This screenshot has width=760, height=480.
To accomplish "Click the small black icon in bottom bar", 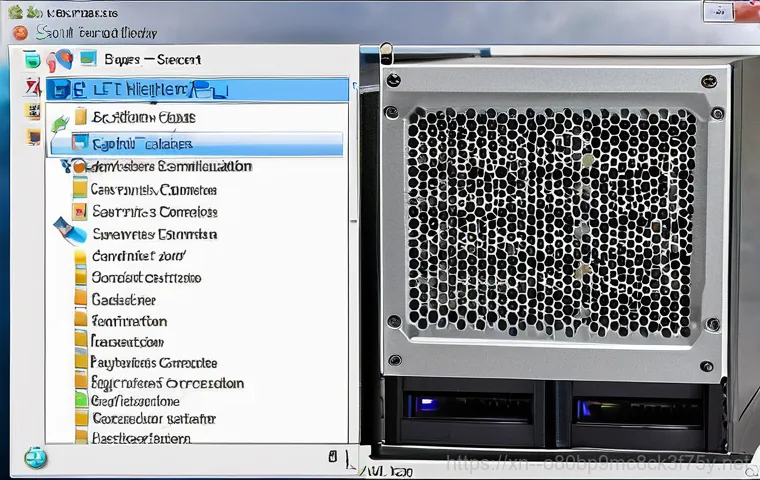I will coord(332,456).
